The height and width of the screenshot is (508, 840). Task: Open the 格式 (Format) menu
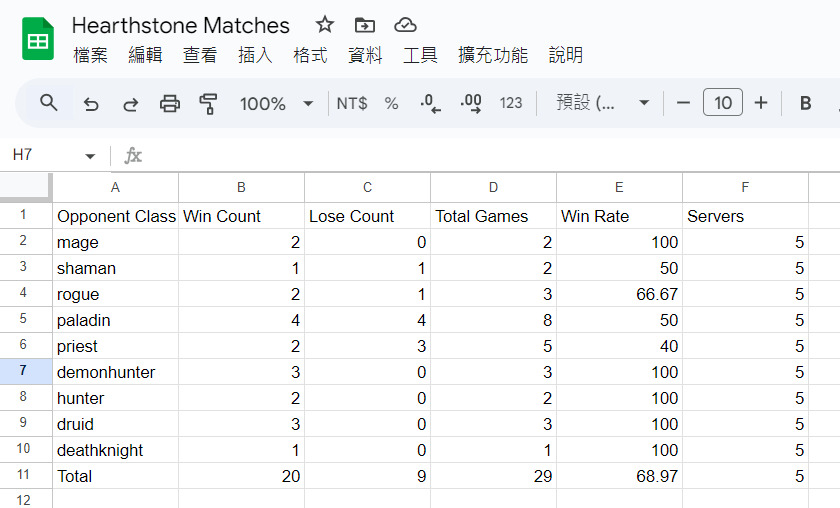click(310, 55)
